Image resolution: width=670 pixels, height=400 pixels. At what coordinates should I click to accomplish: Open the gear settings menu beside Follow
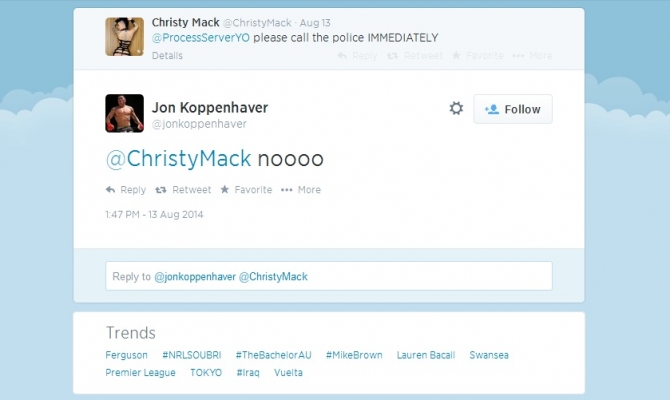(456, 108)
